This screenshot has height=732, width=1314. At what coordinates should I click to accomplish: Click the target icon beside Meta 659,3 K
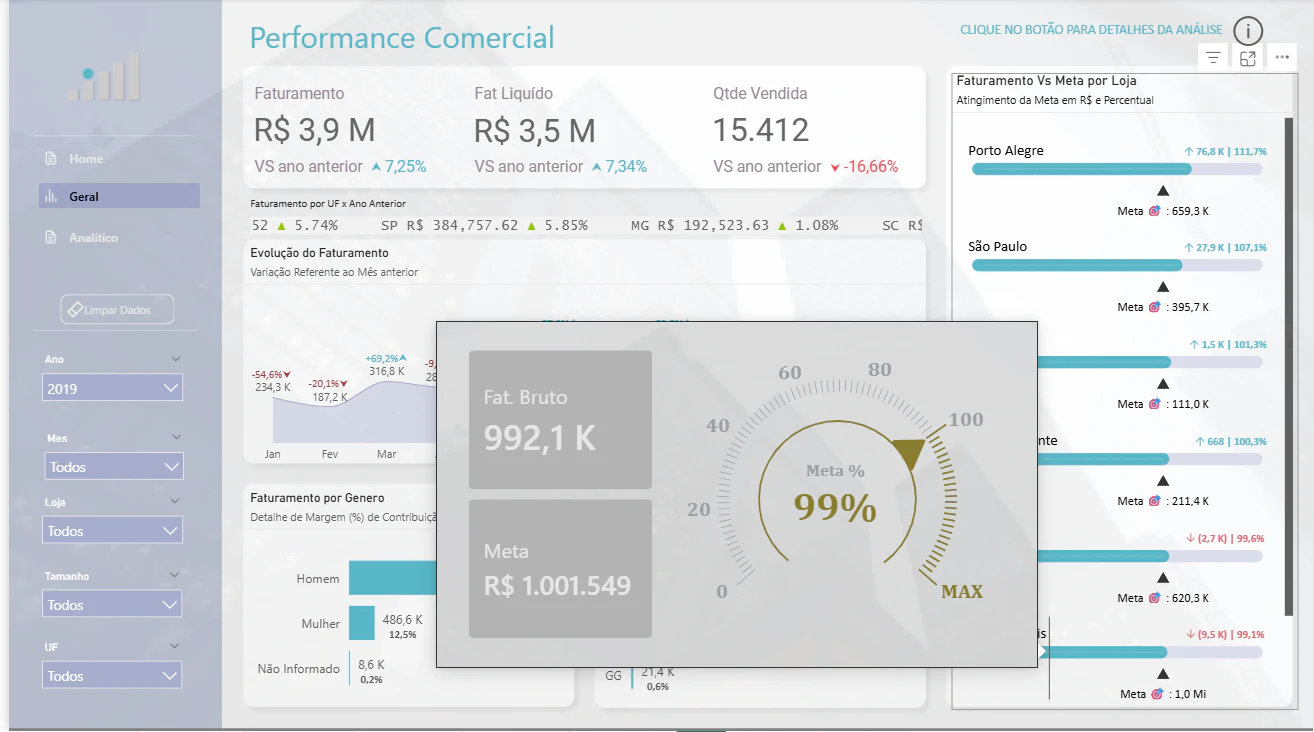(x=1155, y=211)
